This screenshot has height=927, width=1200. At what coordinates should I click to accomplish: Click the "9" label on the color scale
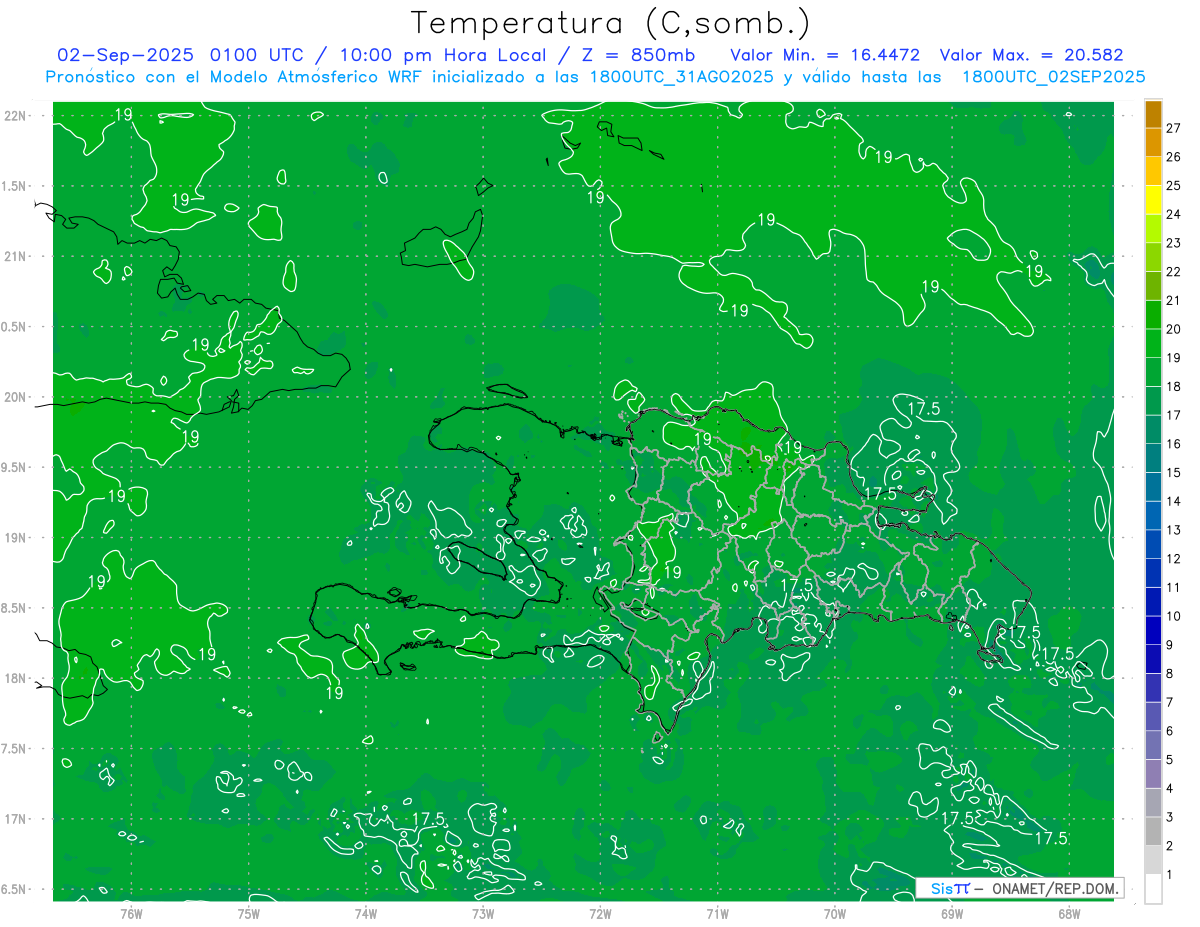click(1170, 645)
